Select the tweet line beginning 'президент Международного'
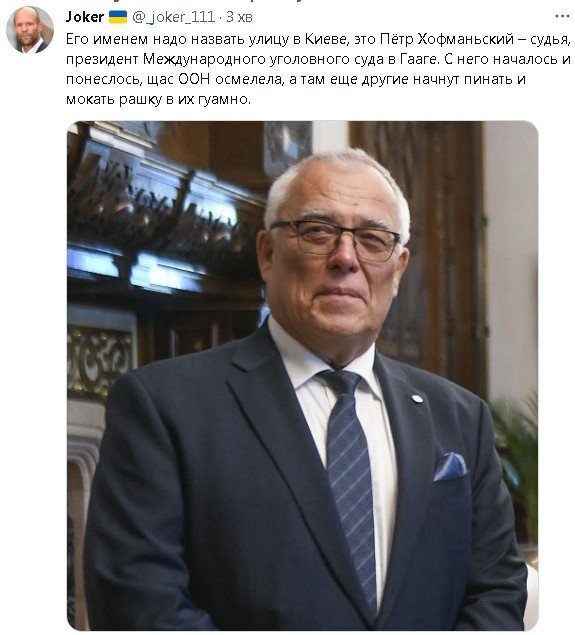 [x=318, y=59]
